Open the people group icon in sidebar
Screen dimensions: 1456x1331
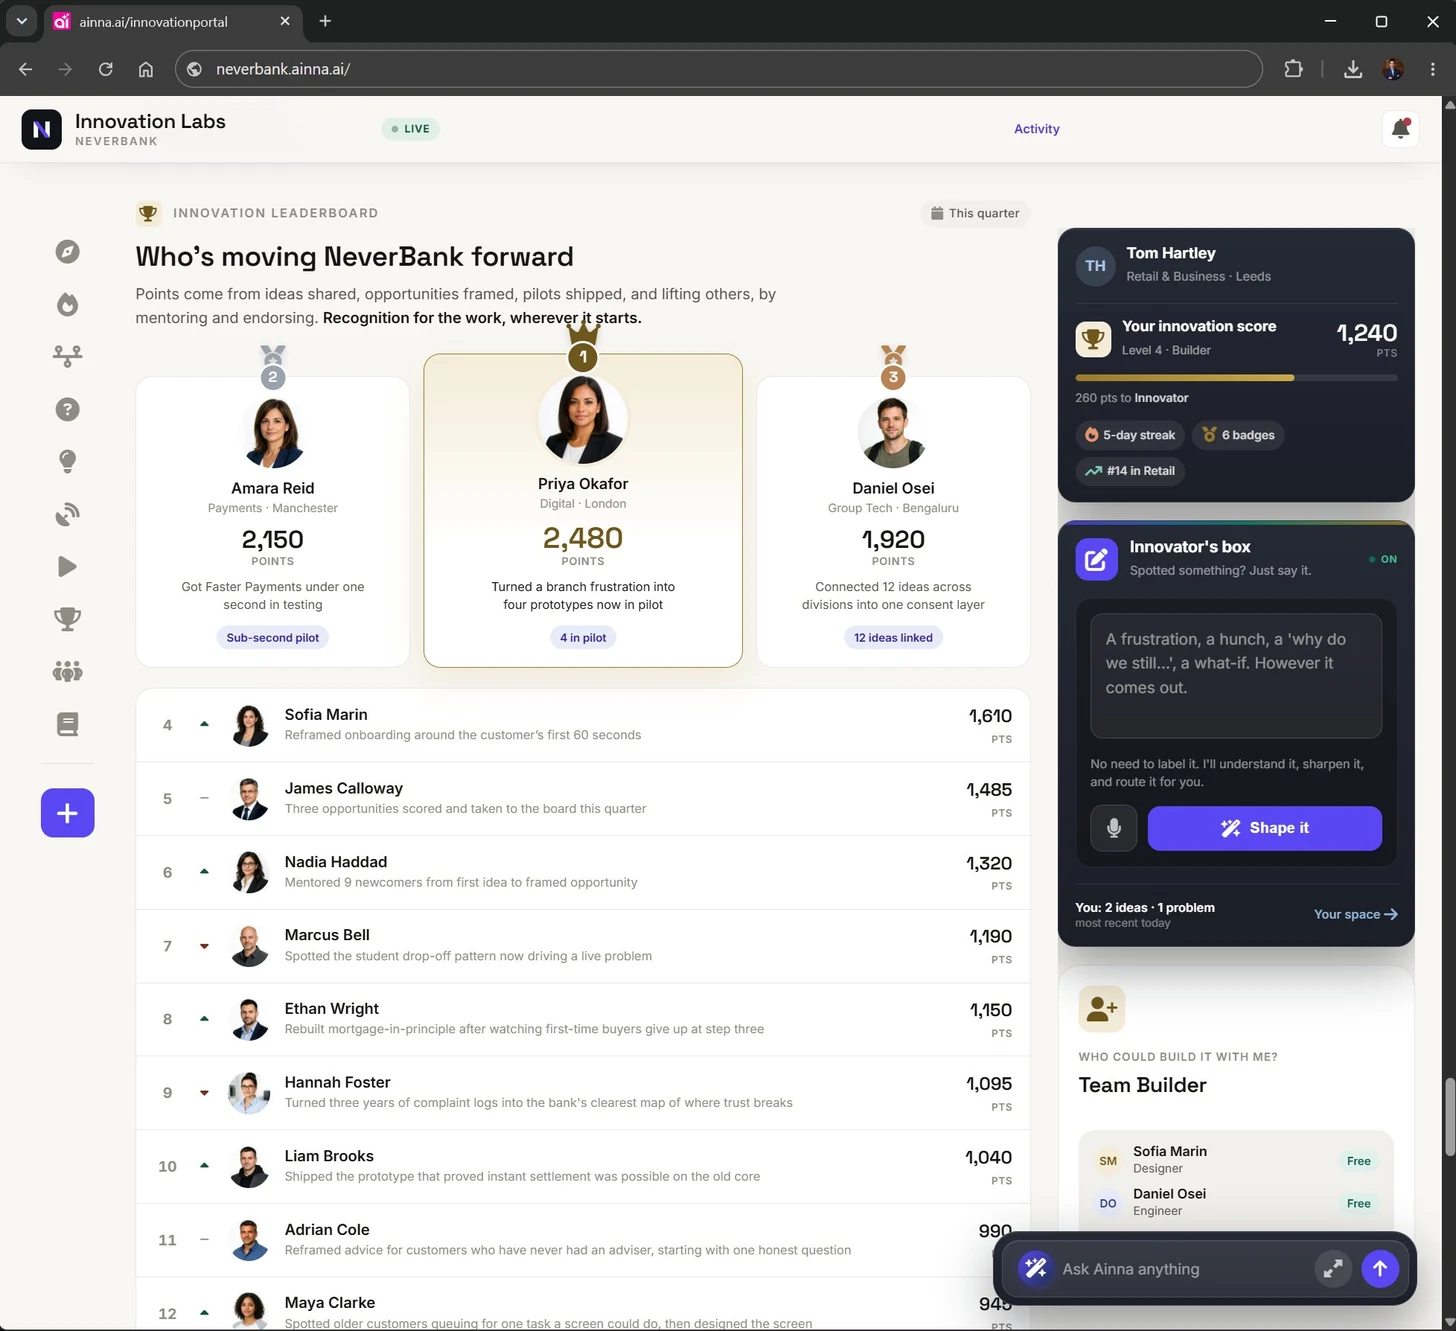(x=67, y=671)
